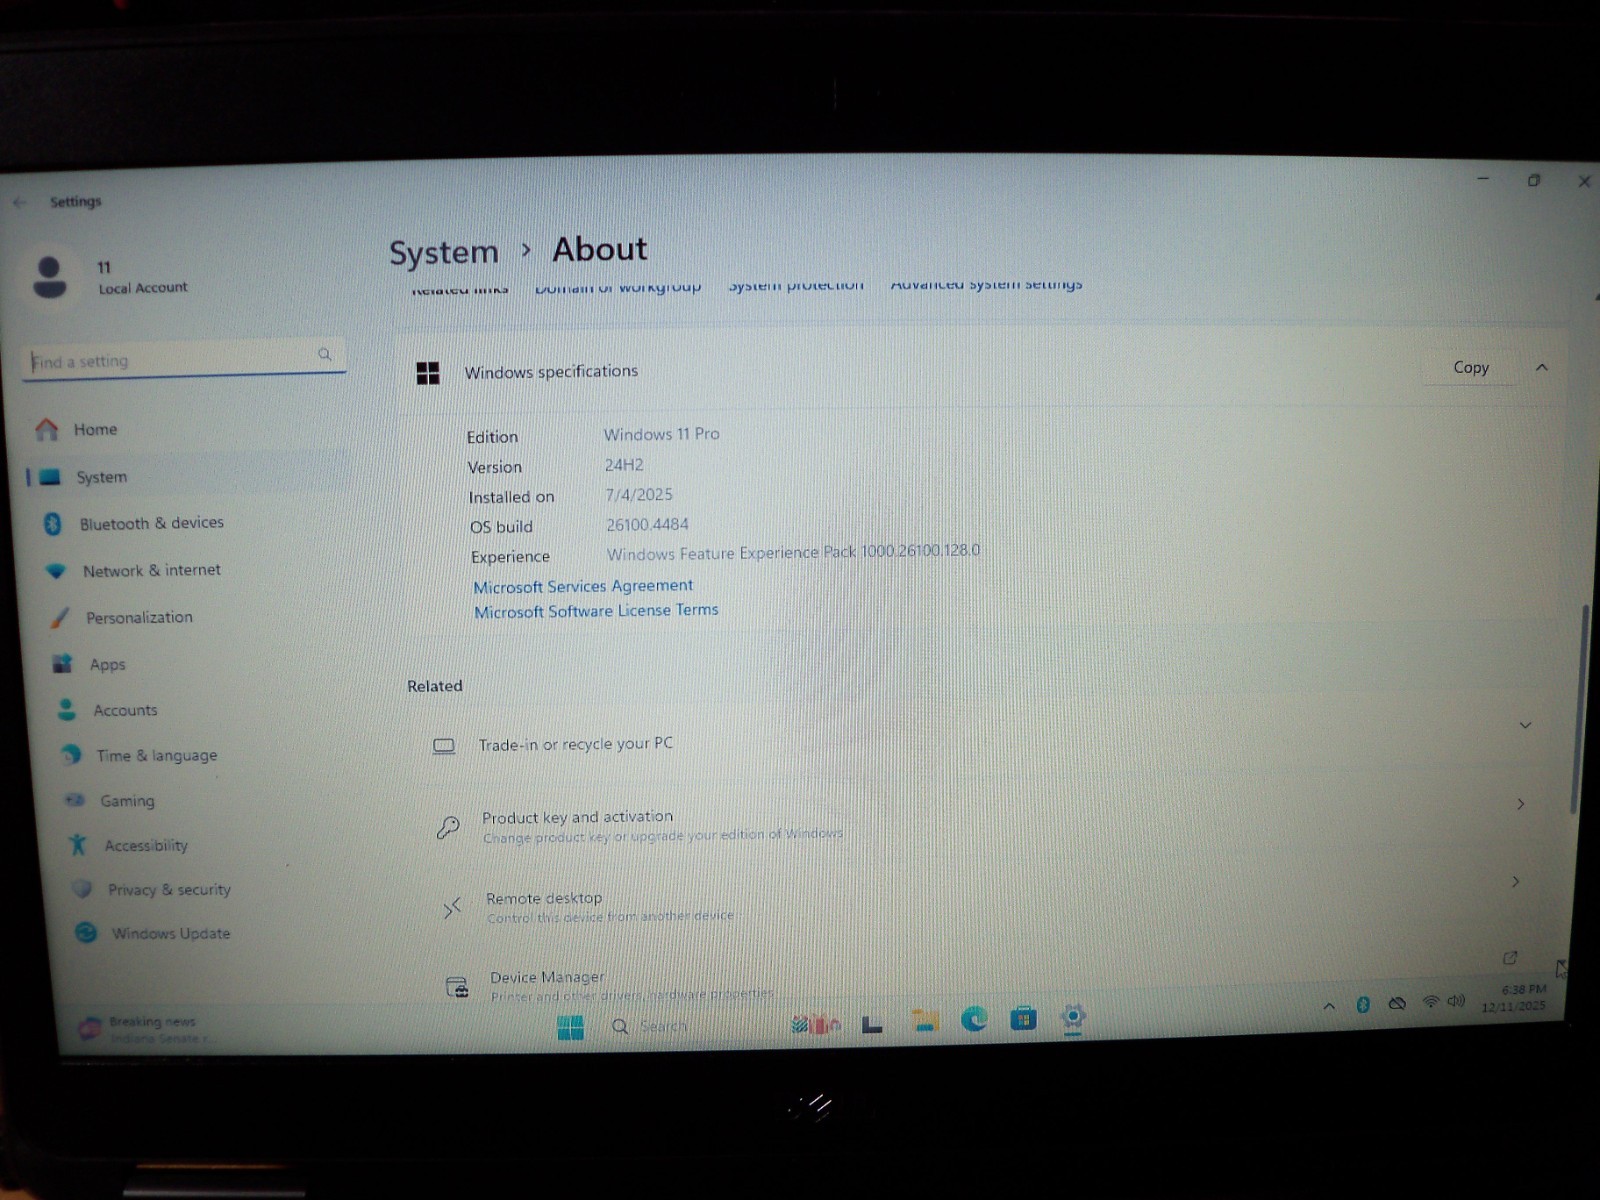
Task: Open File Explorer from taskbar
Action: coord(925,1021)
